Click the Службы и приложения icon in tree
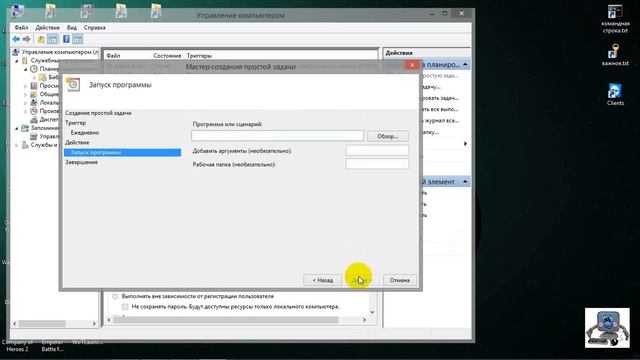Viewport: 640px width, 360px height. [25, 145]
